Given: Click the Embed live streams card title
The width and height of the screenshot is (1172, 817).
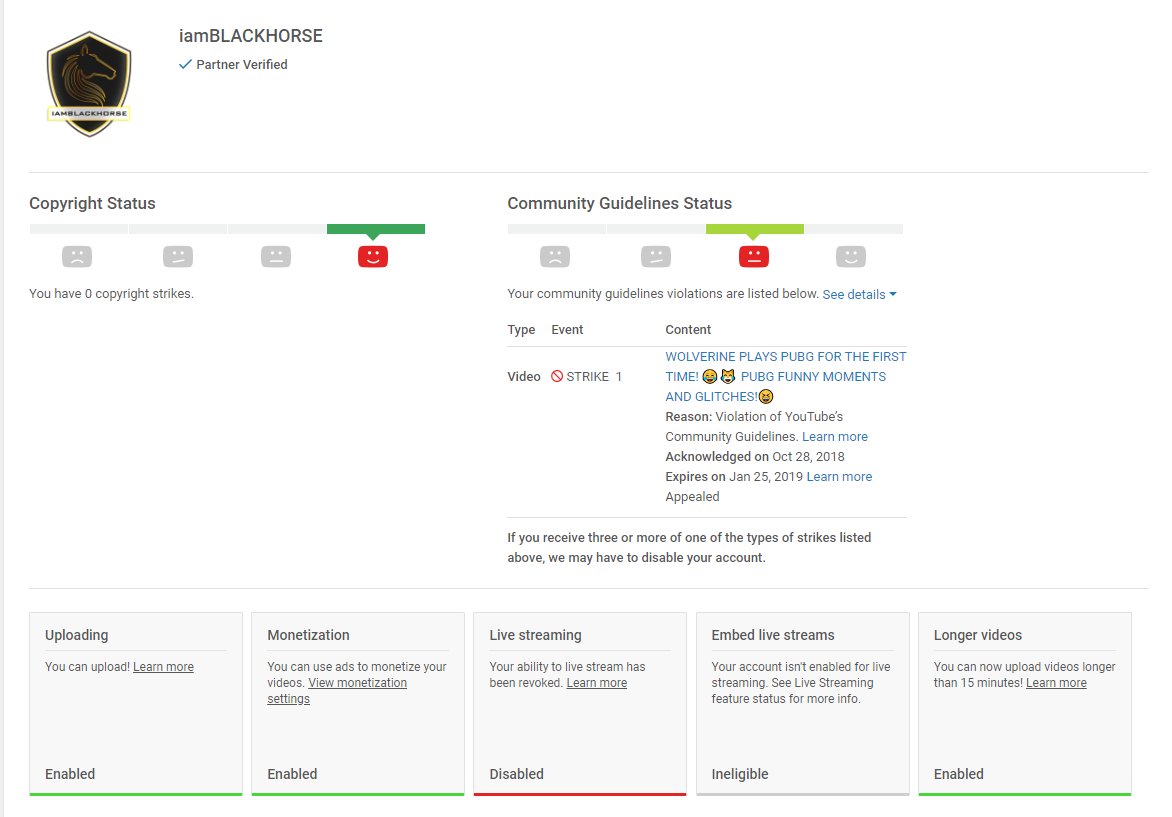Looking at the screenshot, I should coord(773,635).
